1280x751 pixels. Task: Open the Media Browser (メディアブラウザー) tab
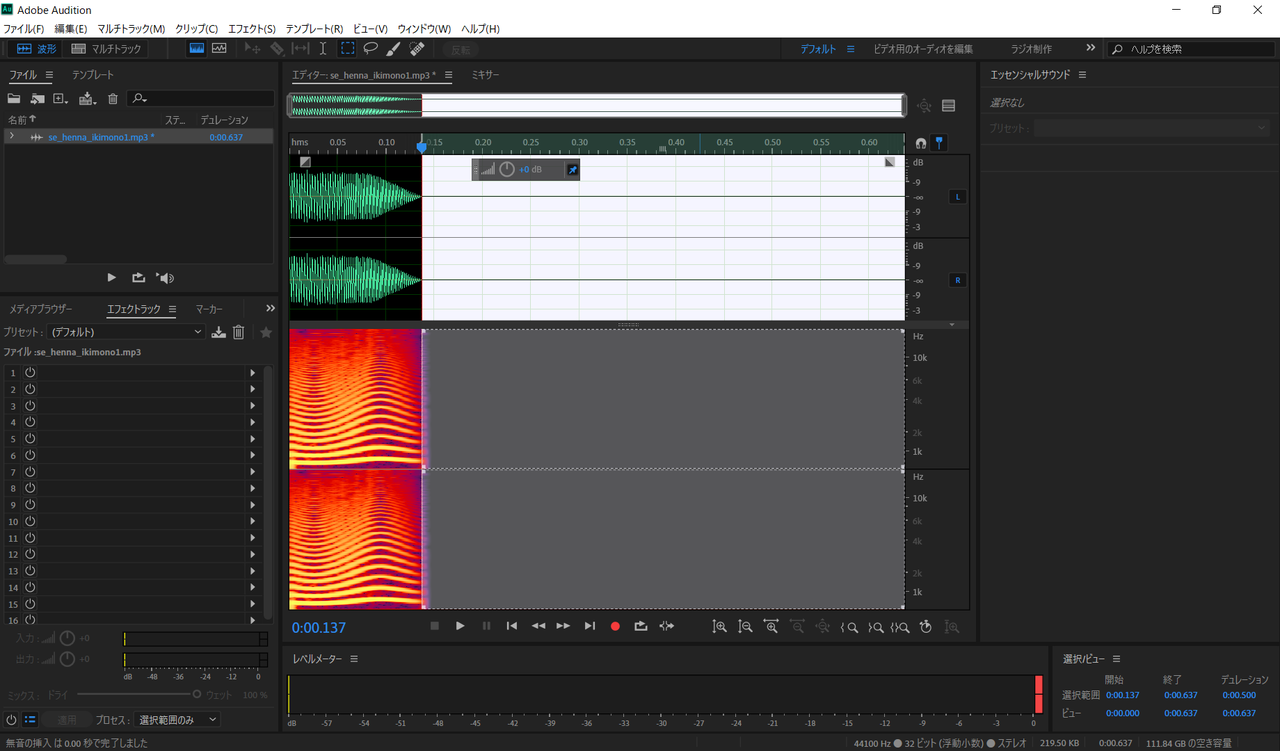pos(41,309)
